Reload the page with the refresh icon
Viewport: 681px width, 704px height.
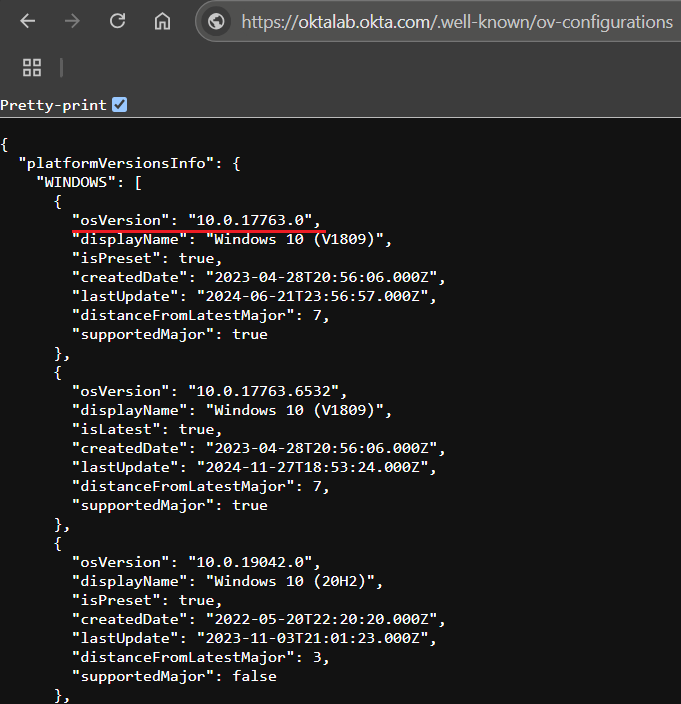[x=118, y=21]
